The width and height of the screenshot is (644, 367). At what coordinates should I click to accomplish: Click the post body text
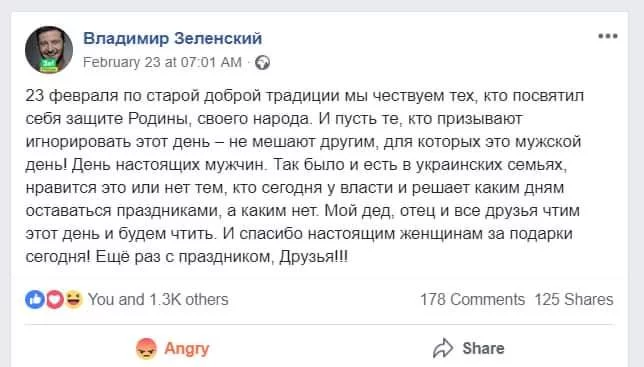point(304,176)
